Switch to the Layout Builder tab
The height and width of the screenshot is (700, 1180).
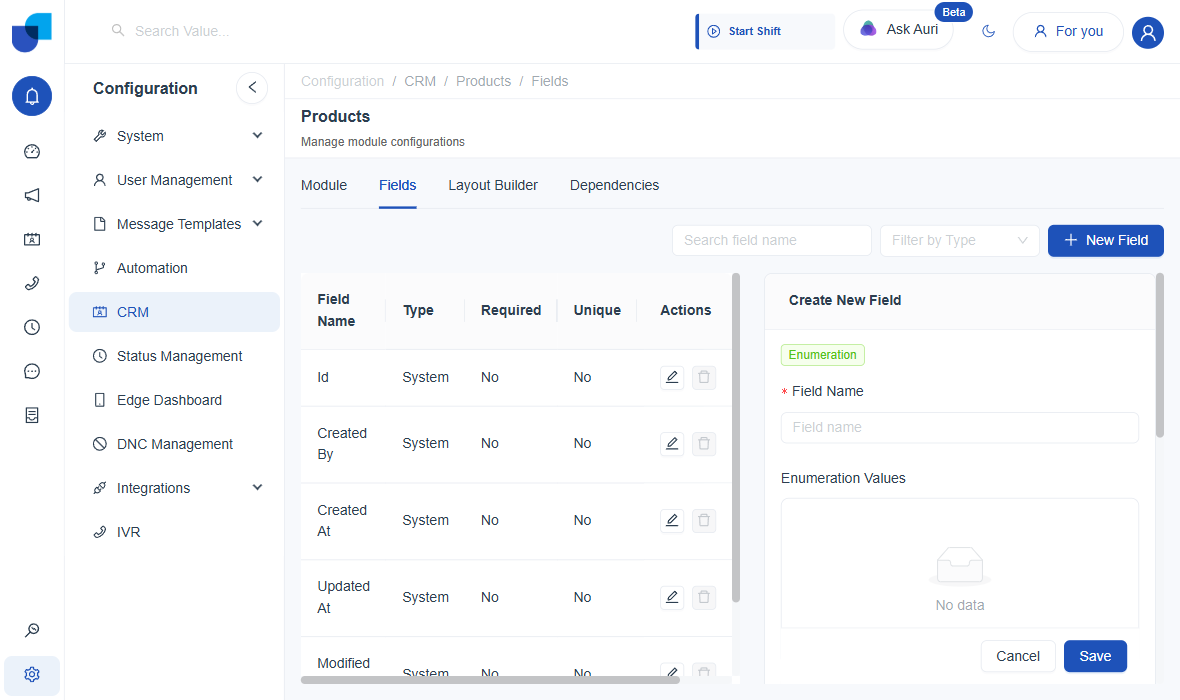493,185
